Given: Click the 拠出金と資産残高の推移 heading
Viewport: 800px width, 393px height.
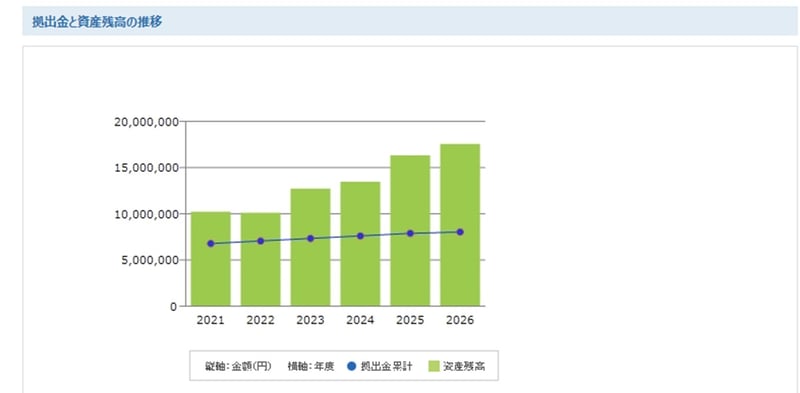Looking at the screenshot, I should tap(97, 22).
